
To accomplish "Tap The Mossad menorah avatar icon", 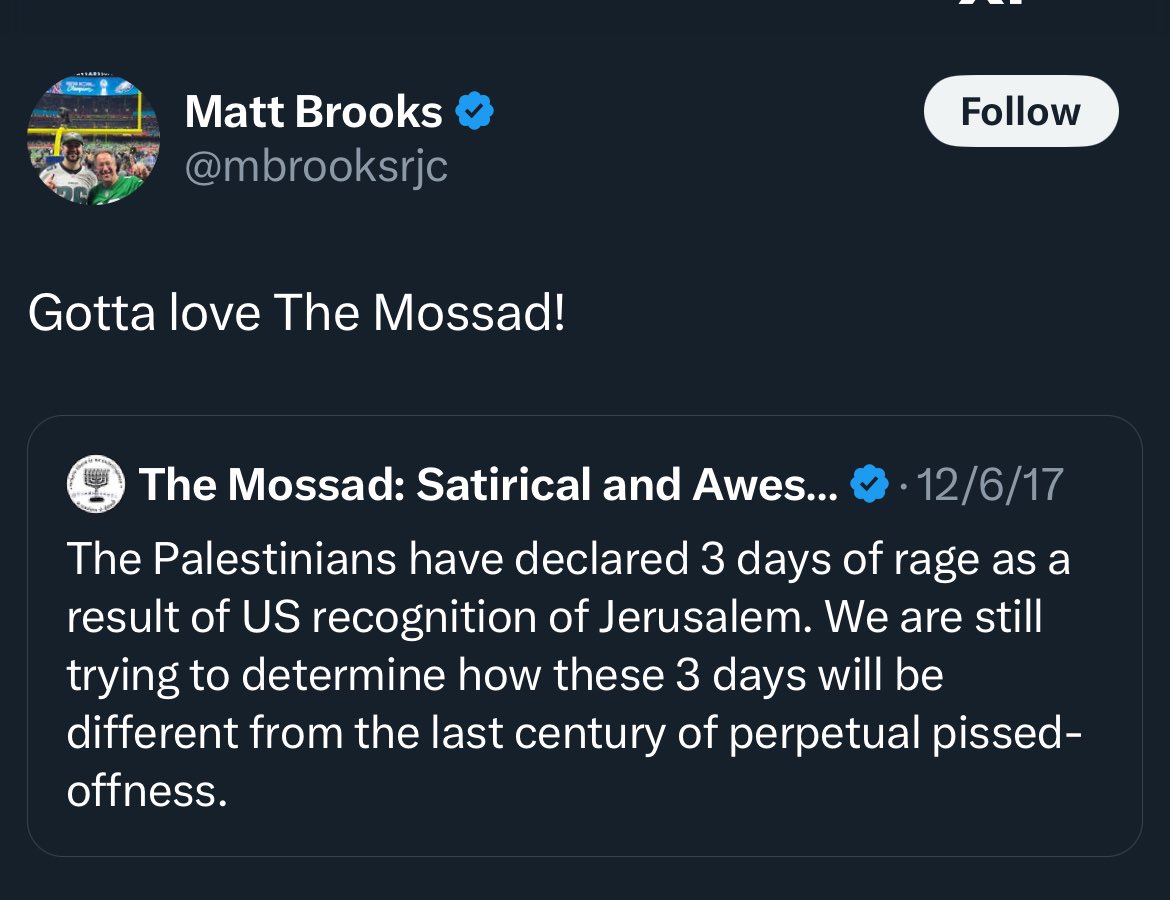I will tap(95, 484).
